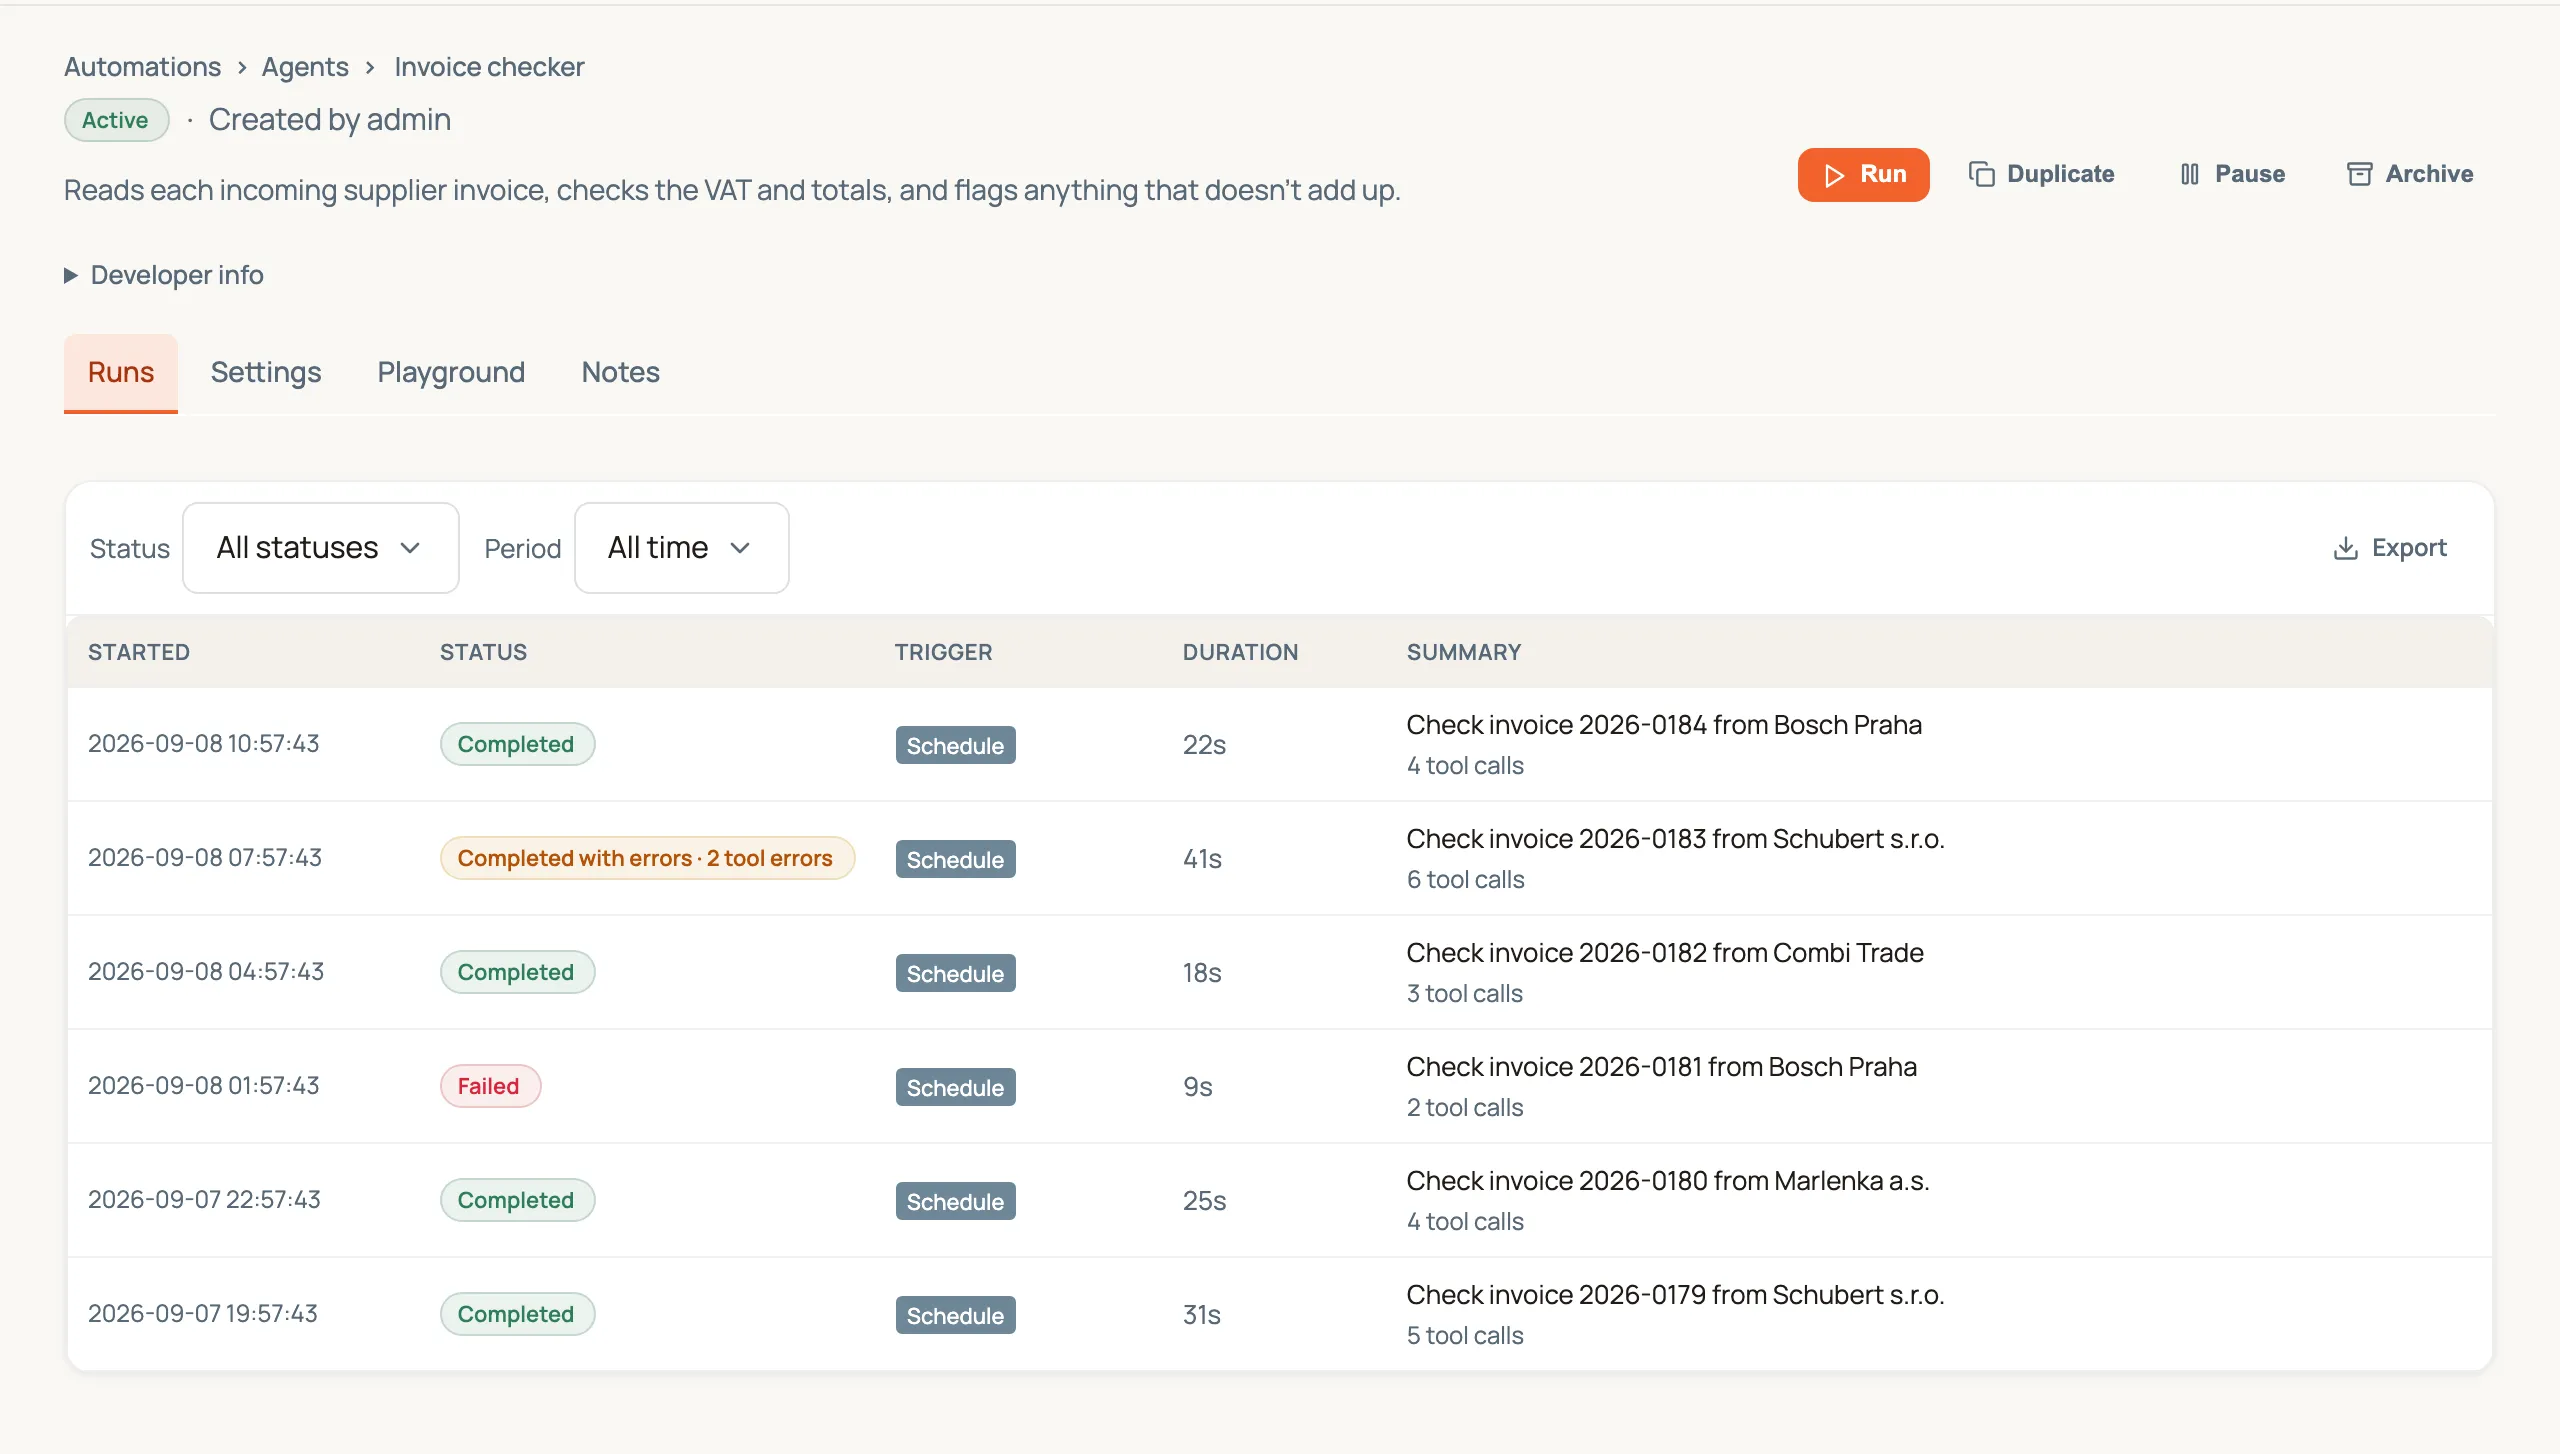This screenshot has width=2560, height=1454.
Task: Open the All statuses dropdown
Action: pos(321,548)
